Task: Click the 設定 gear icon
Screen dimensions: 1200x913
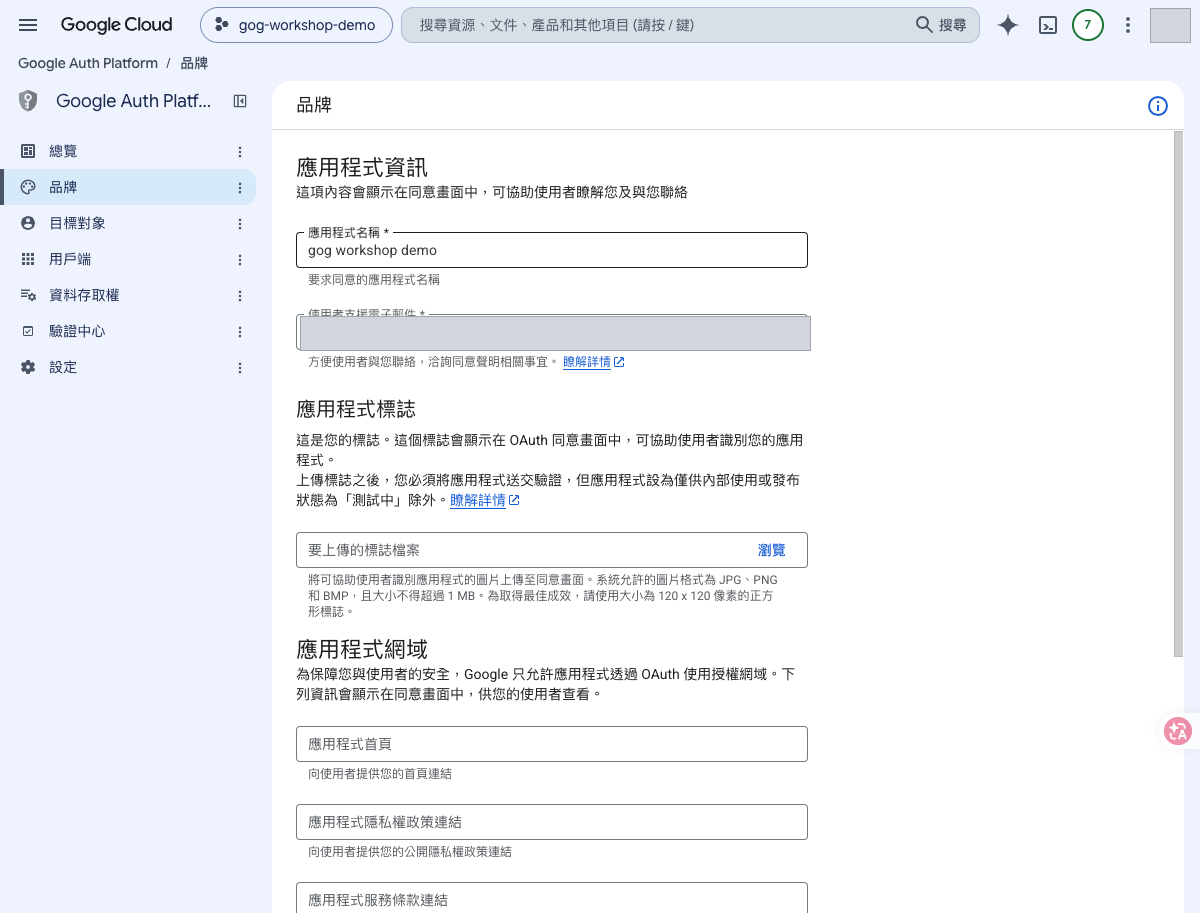Action: (x=28, y=367)
